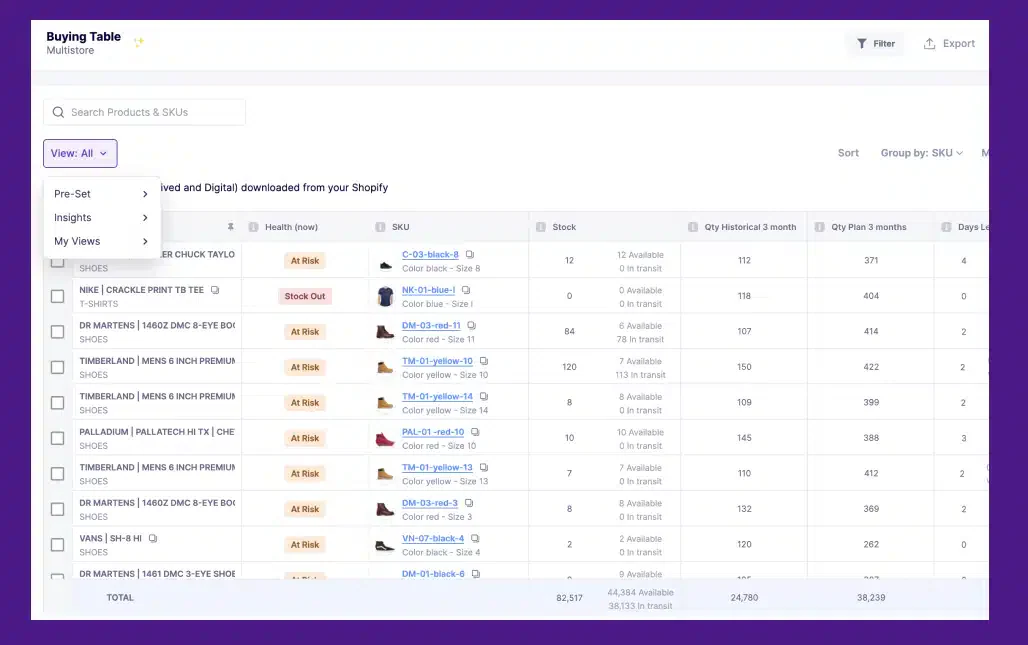
Task: Click the Filter button
Action: 875,43
